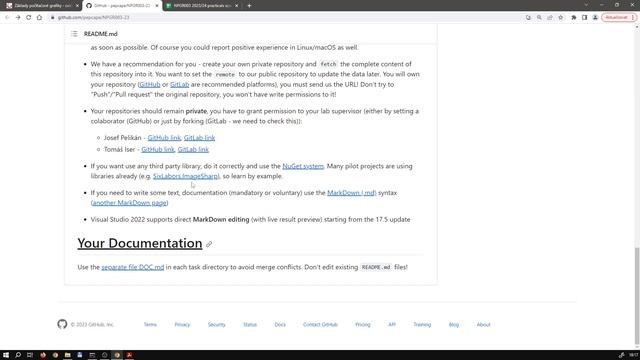The width and height of the screenshot is (640, 360).
Task: Open the separate file DOC.md link
Action: click(x=133, y=267)
